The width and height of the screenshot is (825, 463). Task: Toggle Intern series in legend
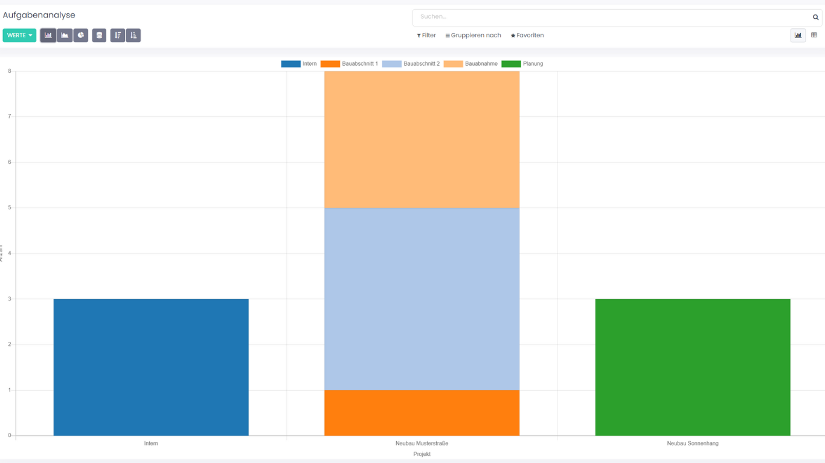click(299, 63)
